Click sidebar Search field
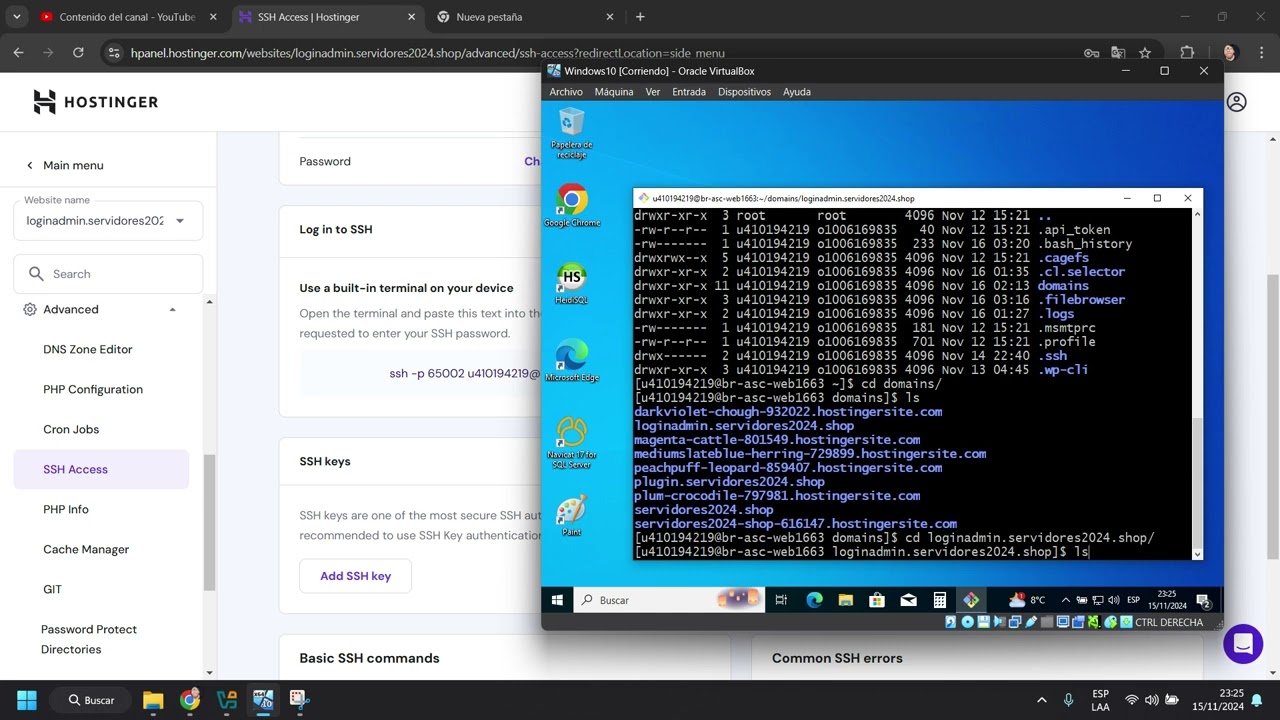Viewport: 1280px width, 720px height. point(108,274)
